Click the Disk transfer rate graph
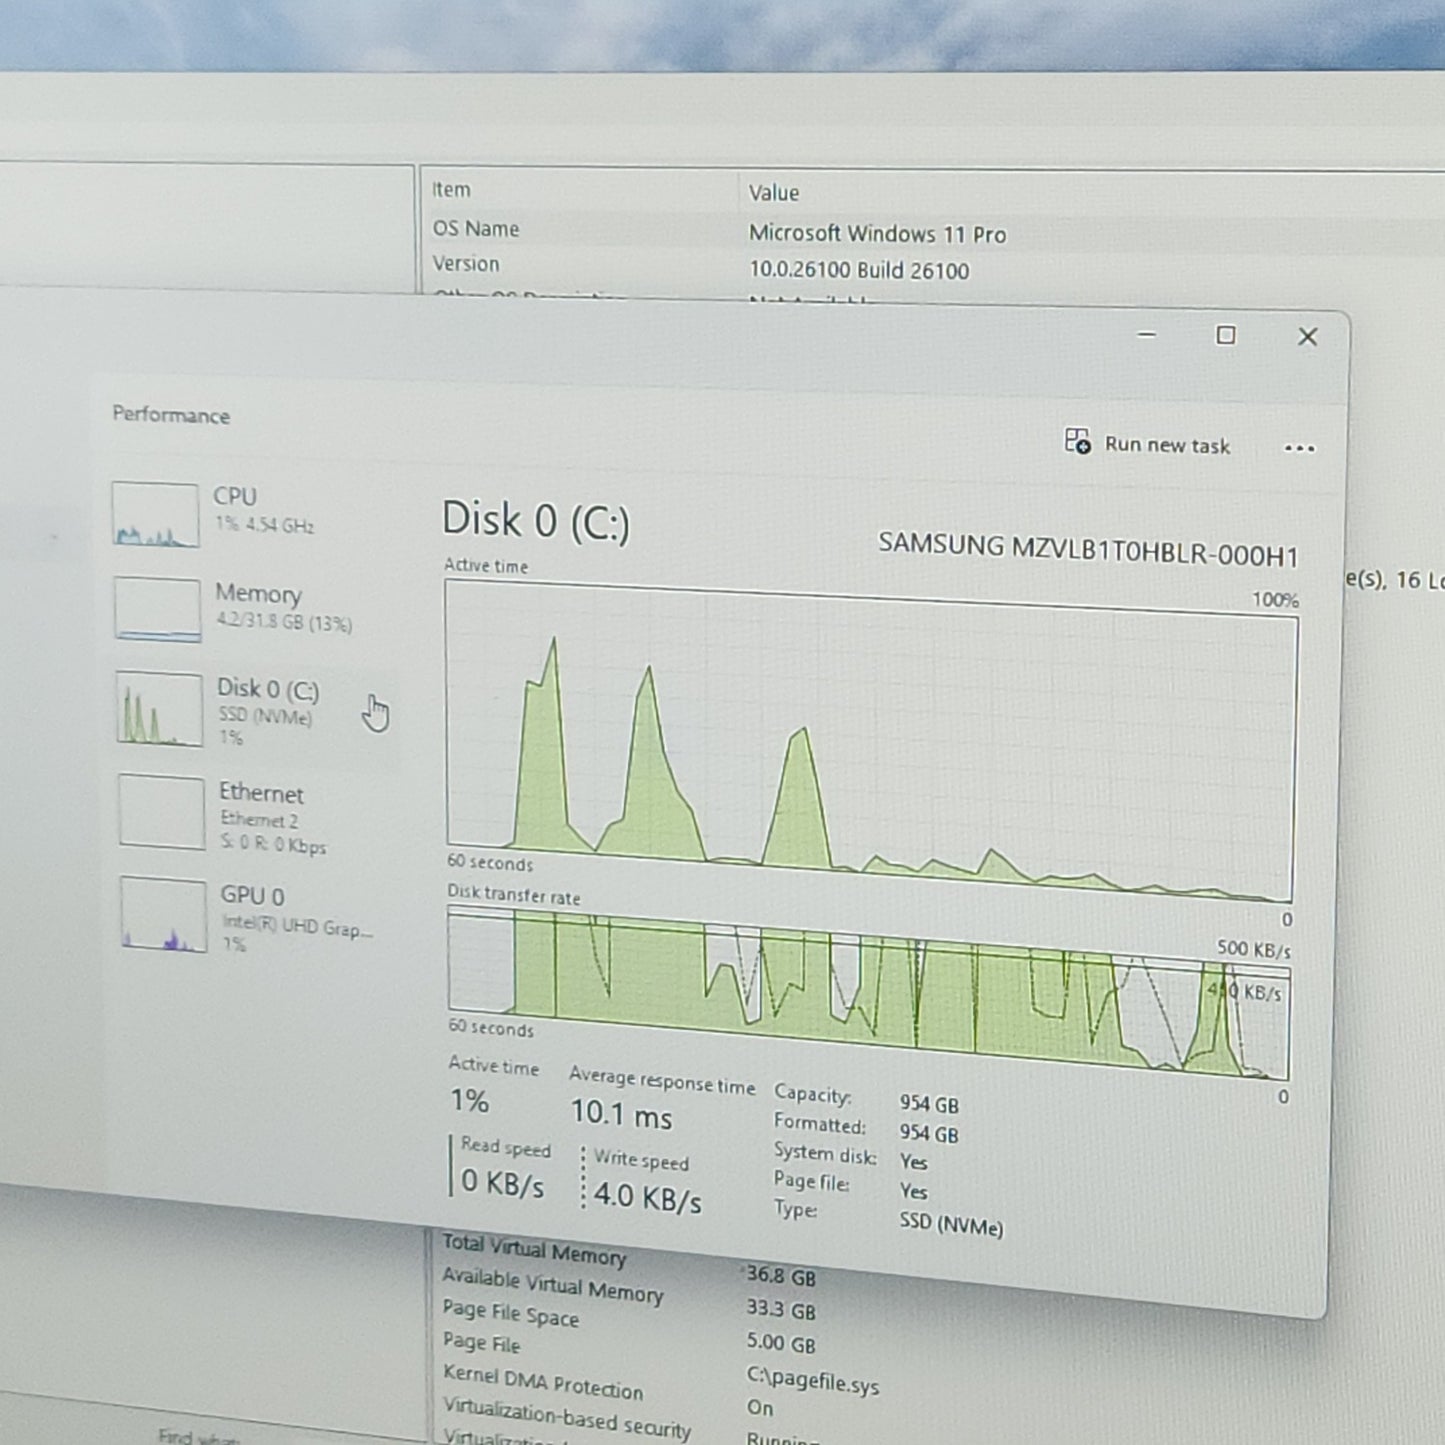 pos(868,995)
